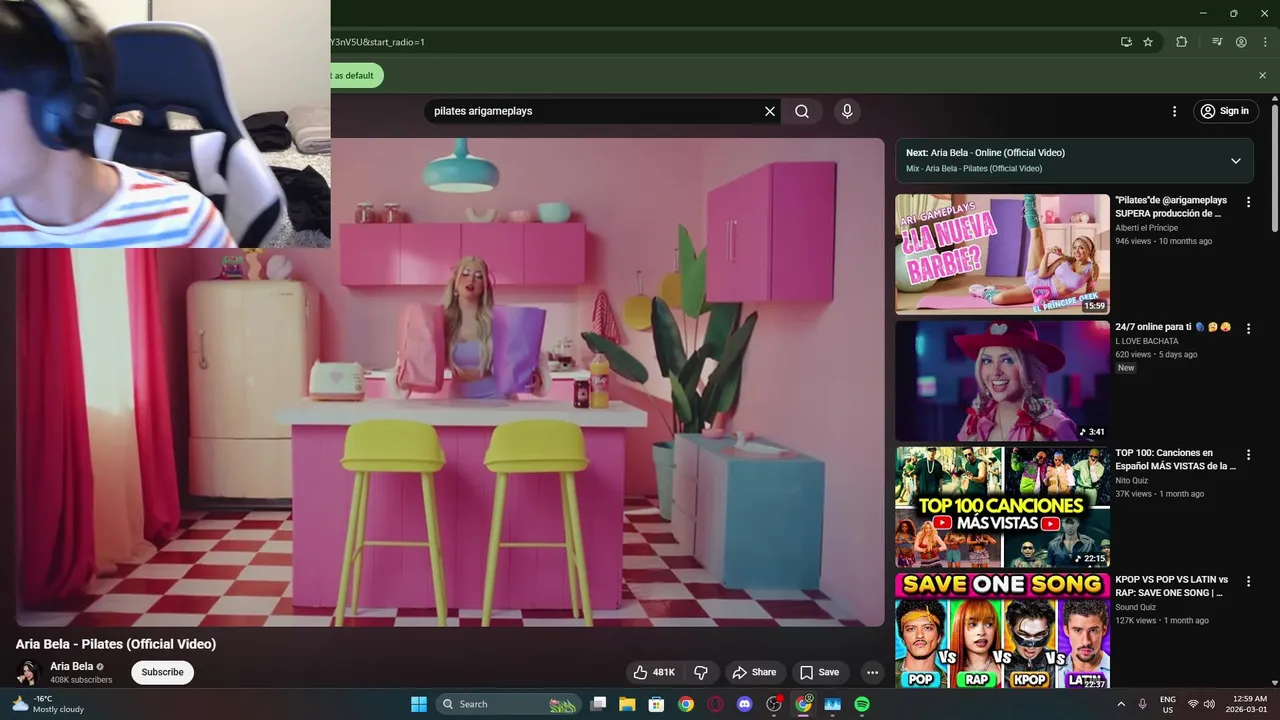The height and width of the screenshot is (720, 1280).
Task: Open options for Pilates SUPERA producción video
Action: [1248, 202]
